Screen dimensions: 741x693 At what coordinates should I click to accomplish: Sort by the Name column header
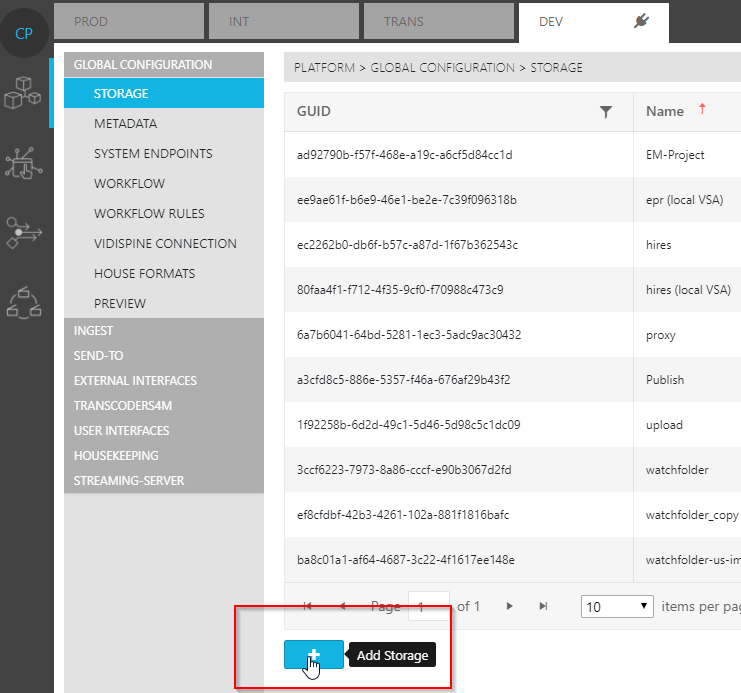[665, 112]
